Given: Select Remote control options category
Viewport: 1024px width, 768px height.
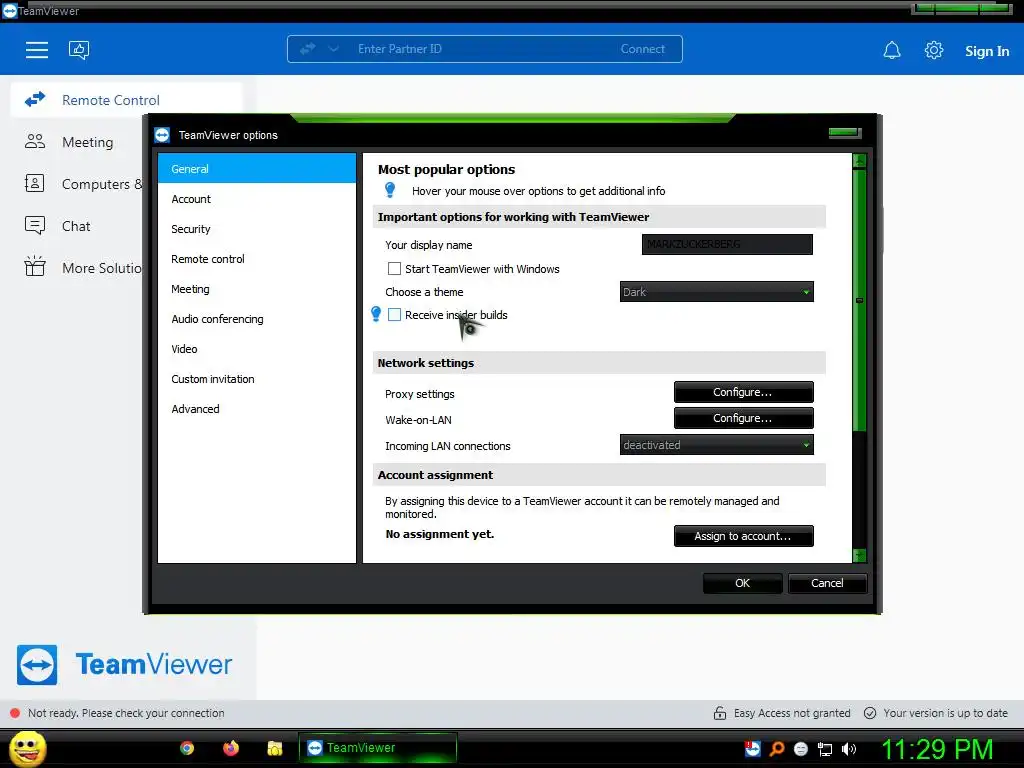Looking at the screenshot, I should tap(257, 259).
